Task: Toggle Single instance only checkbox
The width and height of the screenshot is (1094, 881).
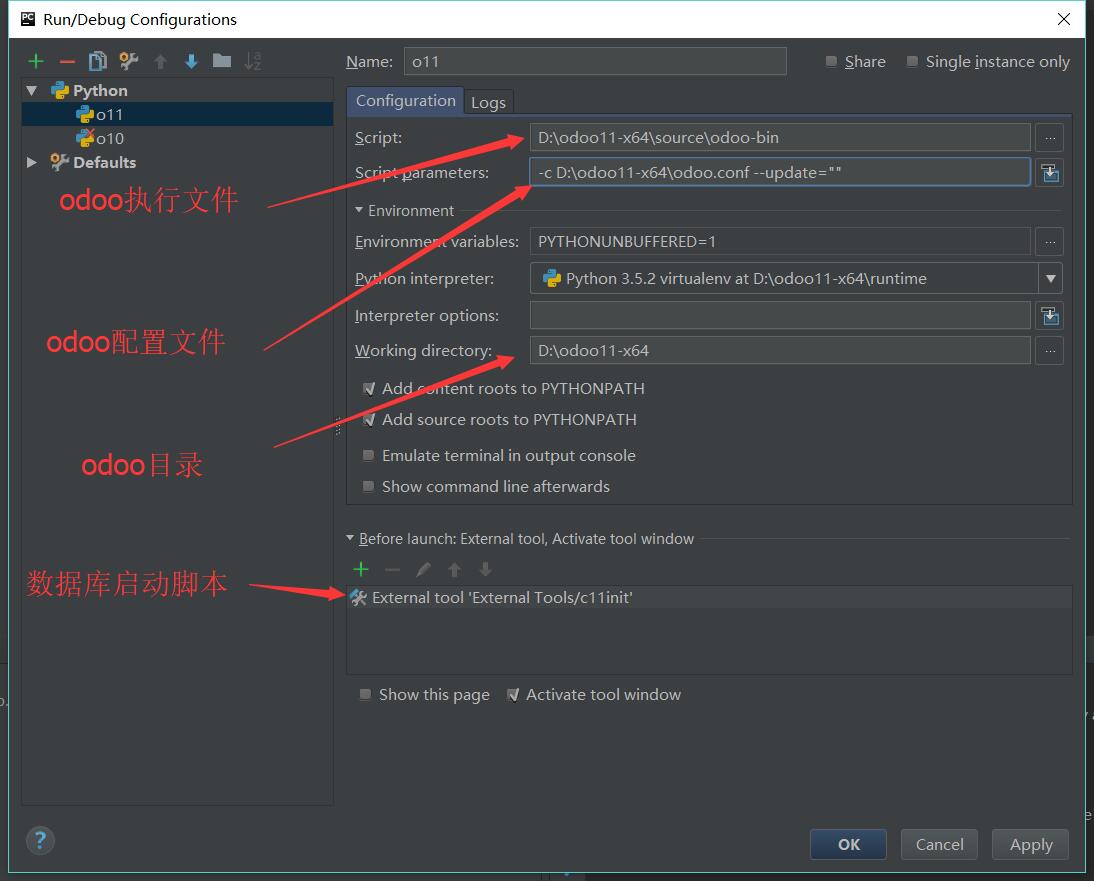Action: point(912,61)
